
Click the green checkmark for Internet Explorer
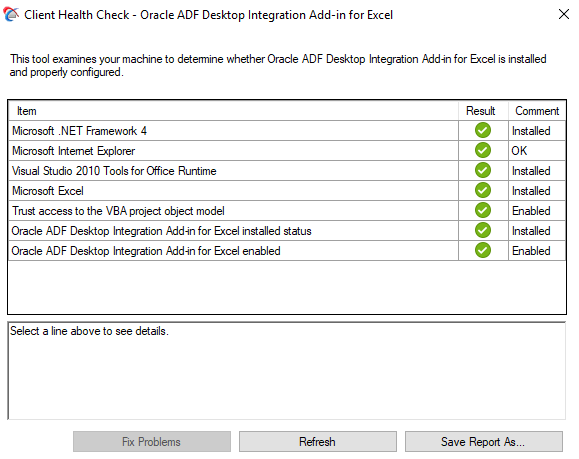pos(483,150)
